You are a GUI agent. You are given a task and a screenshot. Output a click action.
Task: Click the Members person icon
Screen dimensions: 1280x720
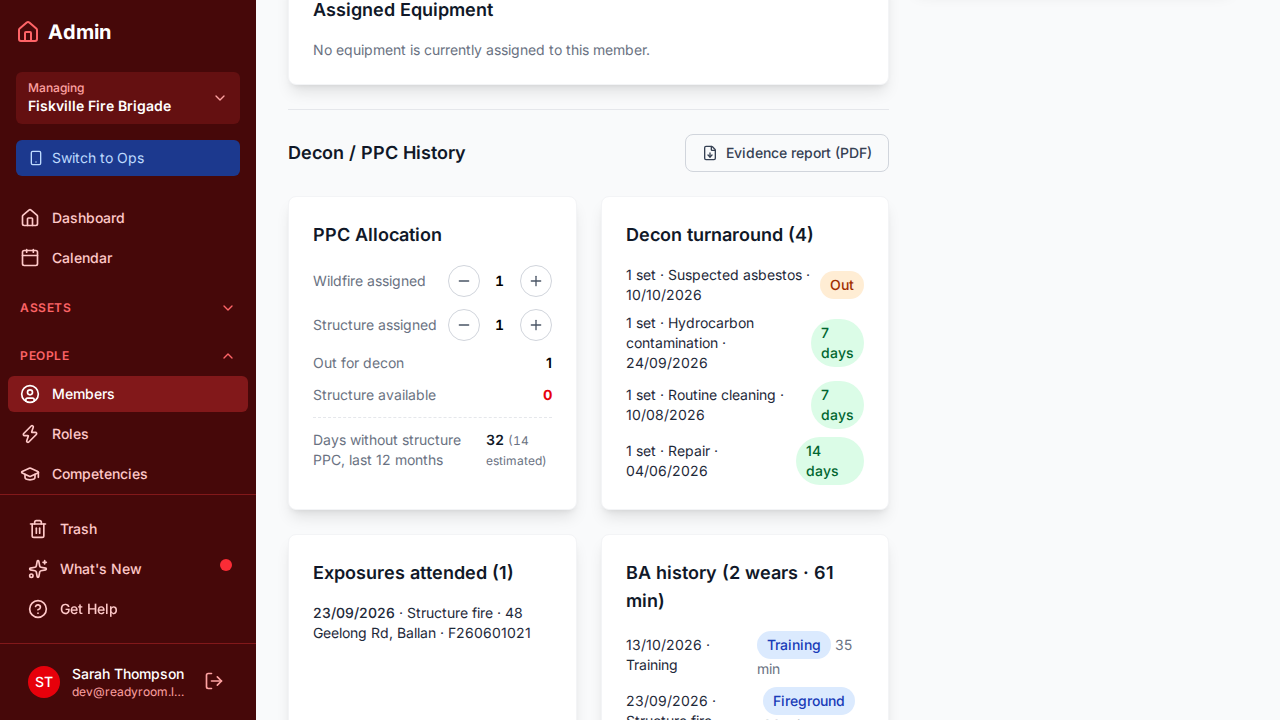pos(30,394)
